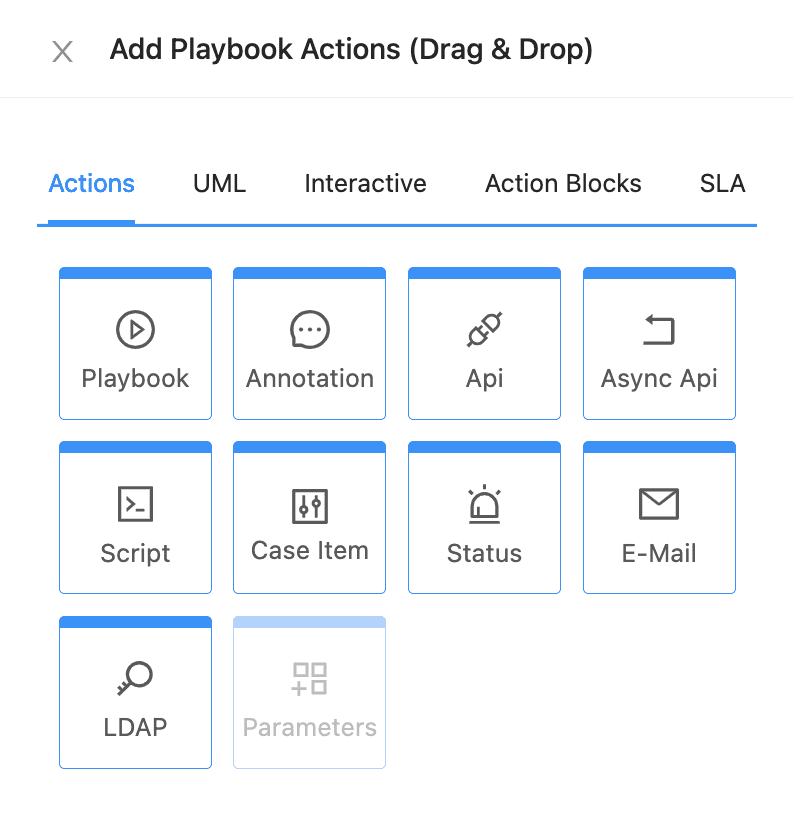Switch to the Action Blocks tab

tap(563, 183)
